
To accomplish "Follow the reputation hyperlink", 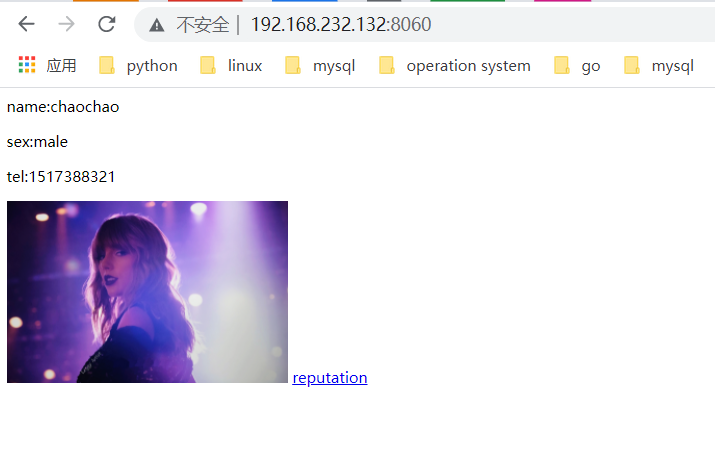I will 330,377.
